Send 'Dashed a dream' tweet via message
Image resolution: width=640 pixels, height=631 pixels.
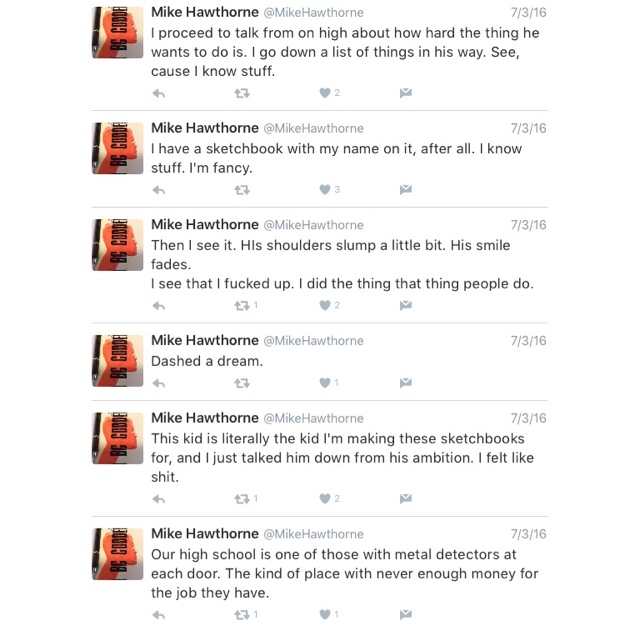coord(406,382)
